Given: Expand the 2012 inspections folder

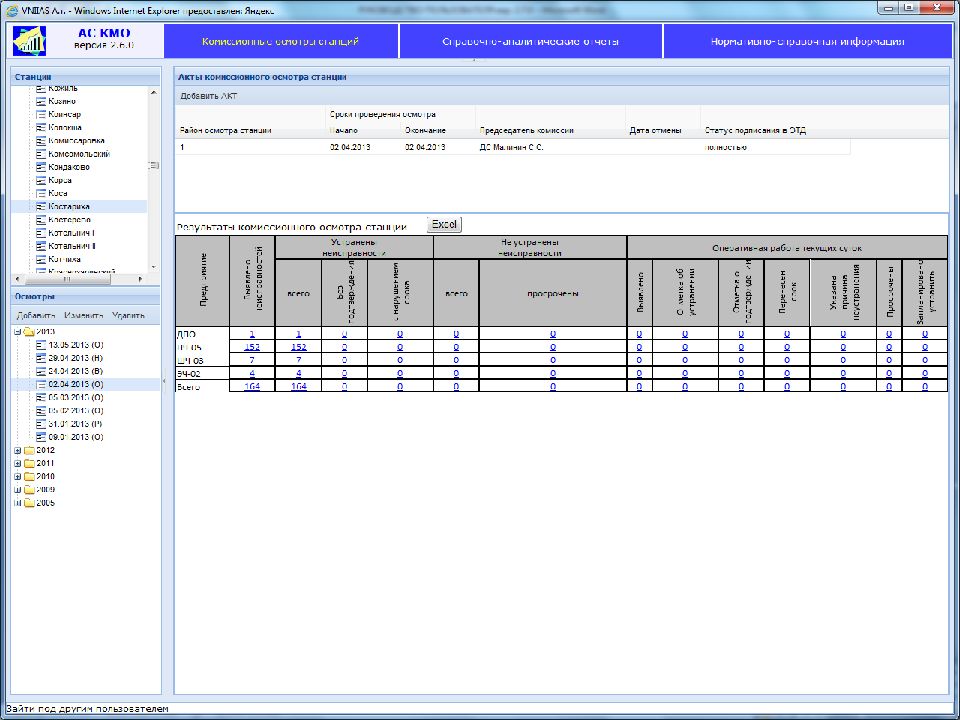Looking at the screenshot, I should [18, 451].
